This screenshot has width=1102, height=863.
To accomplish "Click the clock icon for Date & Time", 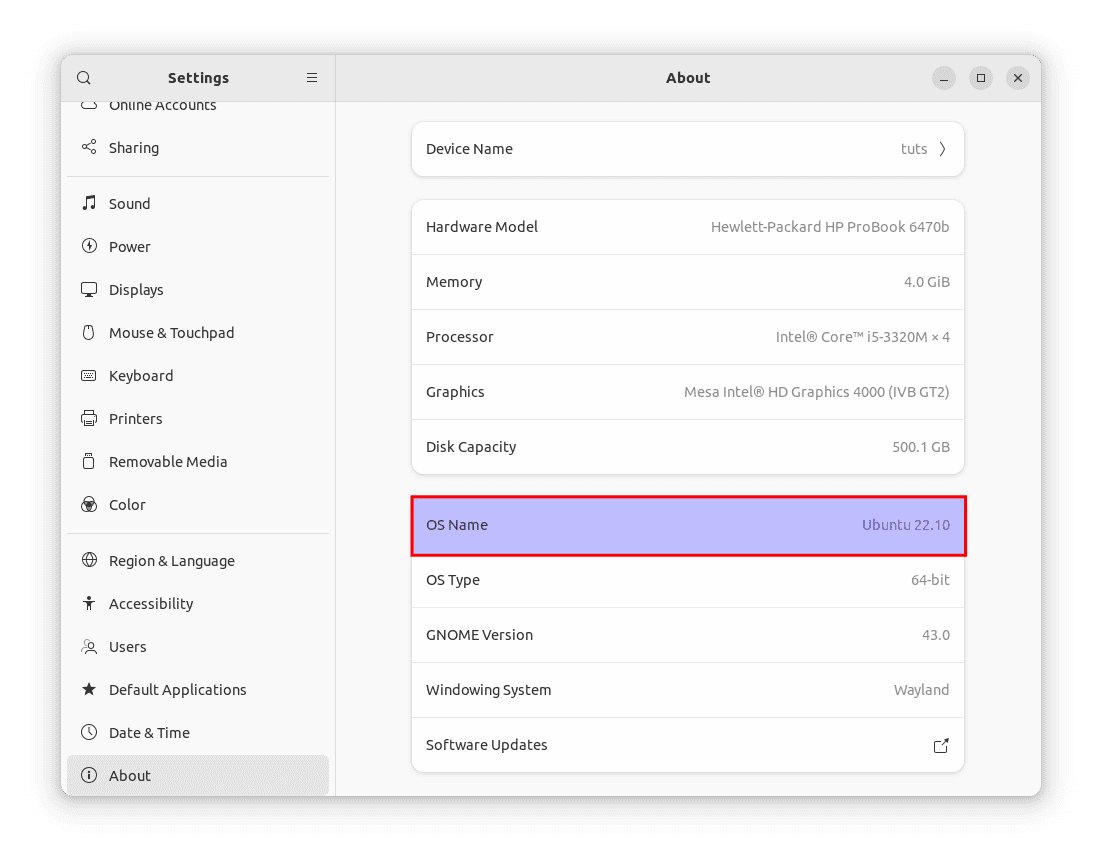I will (89, 732).
